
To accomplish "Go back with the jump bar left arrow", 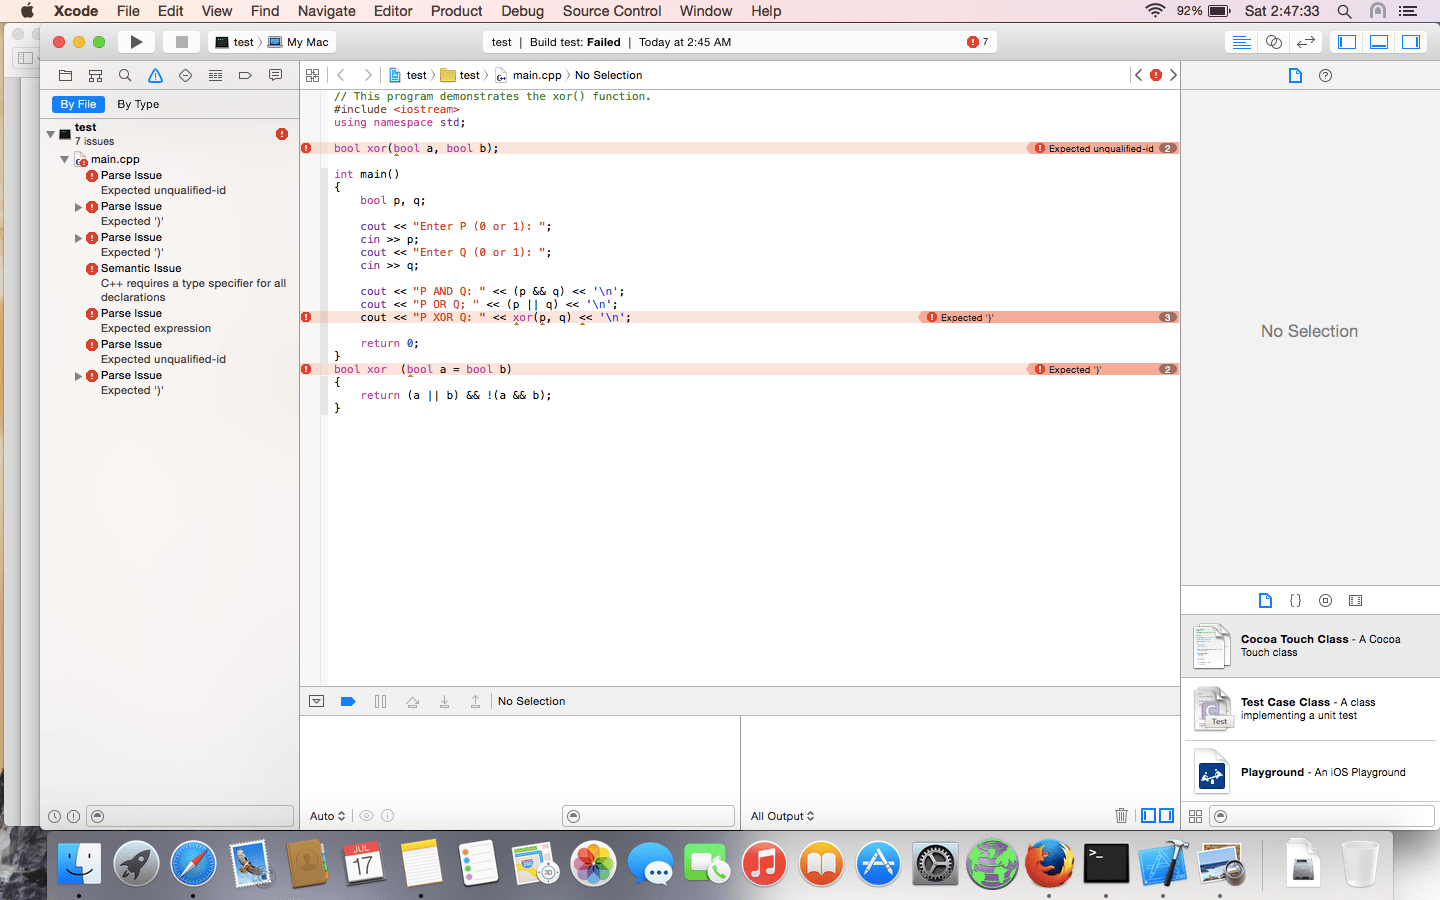I will tap(341, 75).
